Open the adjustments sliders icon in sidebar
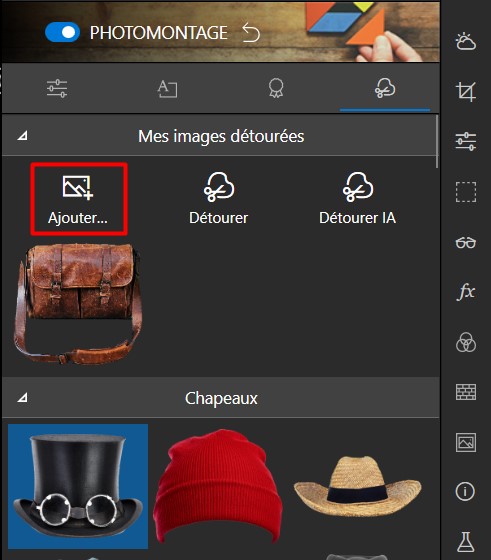 tap(466, 141)
